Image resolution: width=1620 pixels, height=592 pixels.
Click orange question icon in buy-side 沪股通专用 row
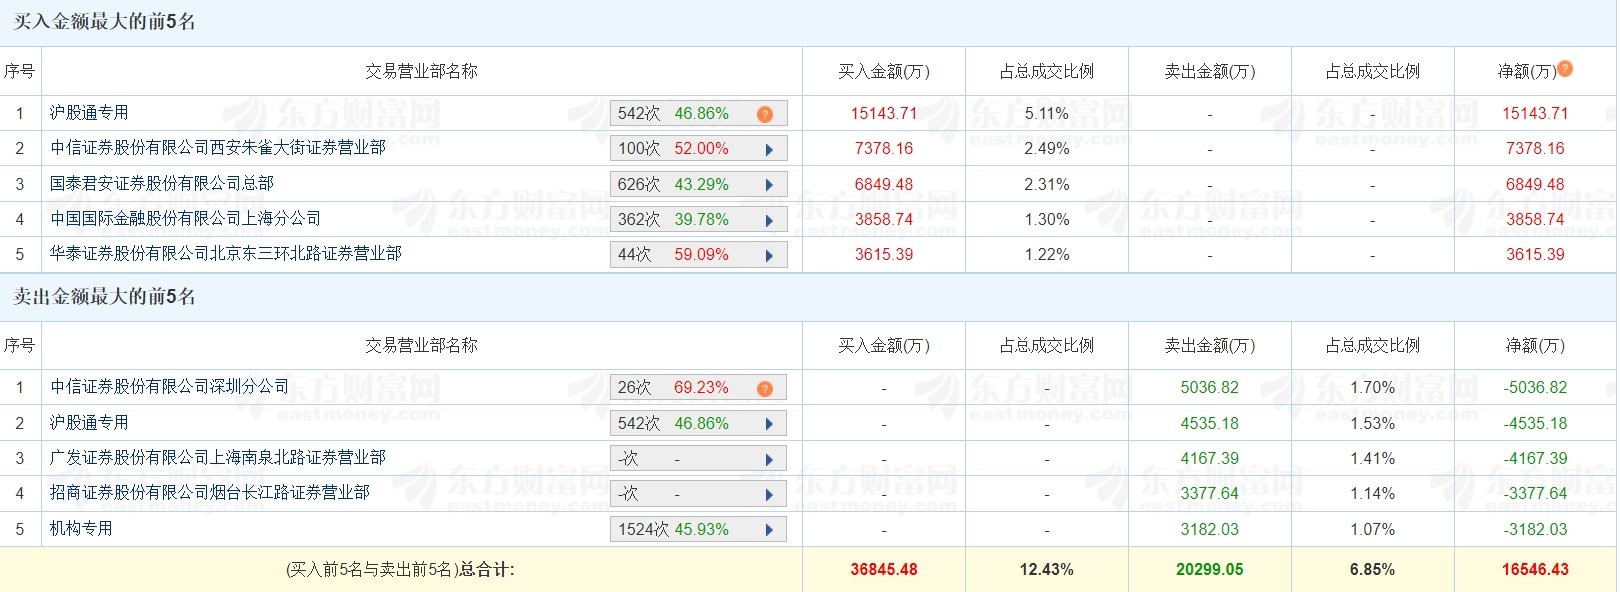pos(765,114)
